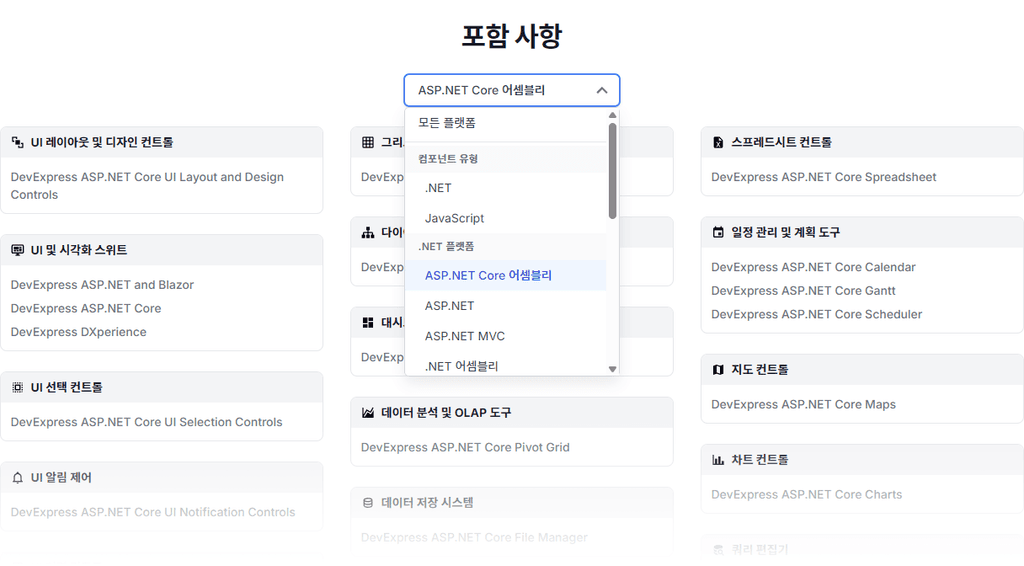
Task: Click the diagram hierarchy icon
Action: point(368,232)
